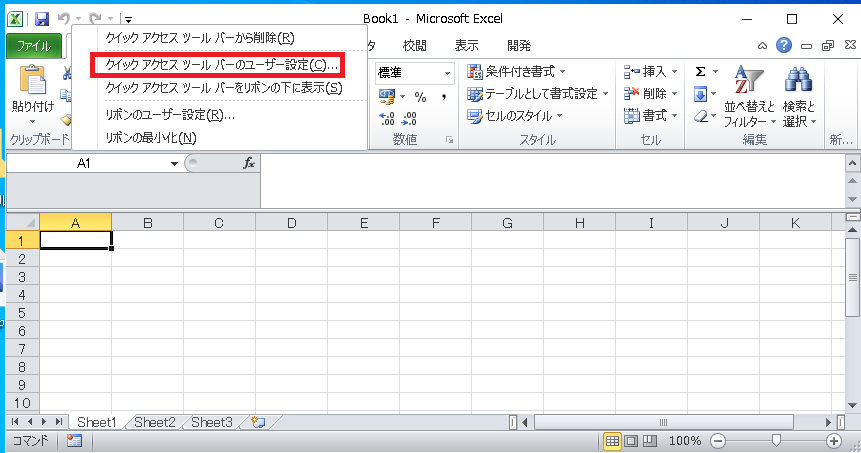Open セルのスタイル gallery
861x453 pixels.
pyautogui.click(x=515, y=116)
